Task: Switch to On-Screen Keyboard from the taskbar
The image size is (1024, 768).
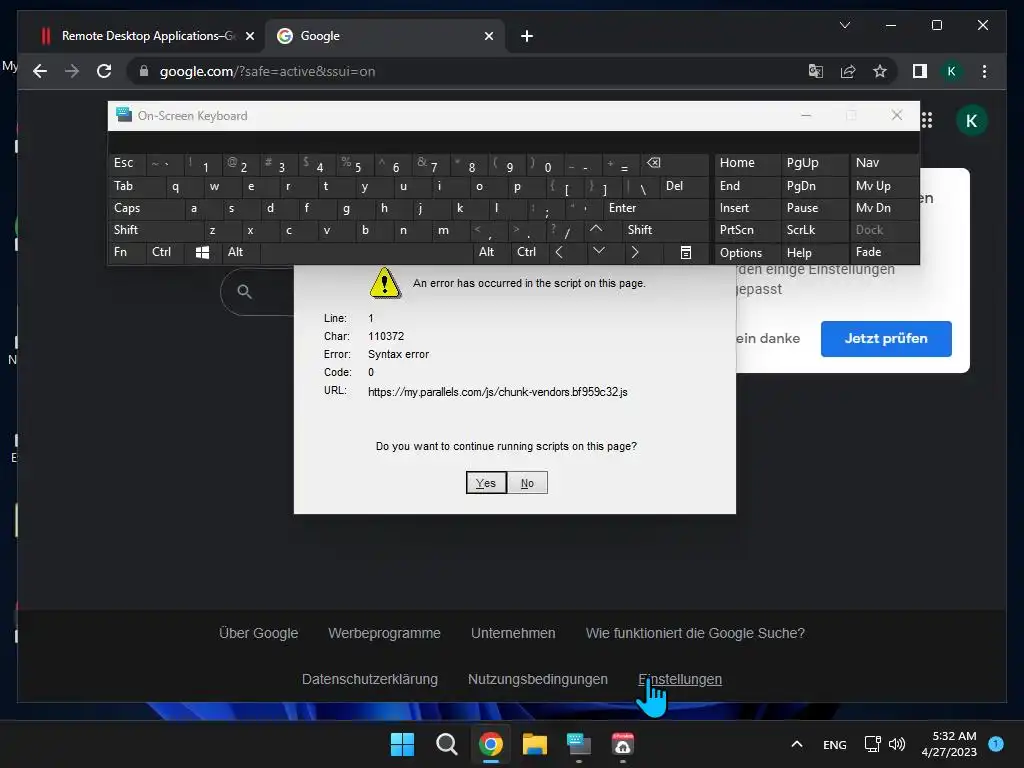Action: coord(579,744)
